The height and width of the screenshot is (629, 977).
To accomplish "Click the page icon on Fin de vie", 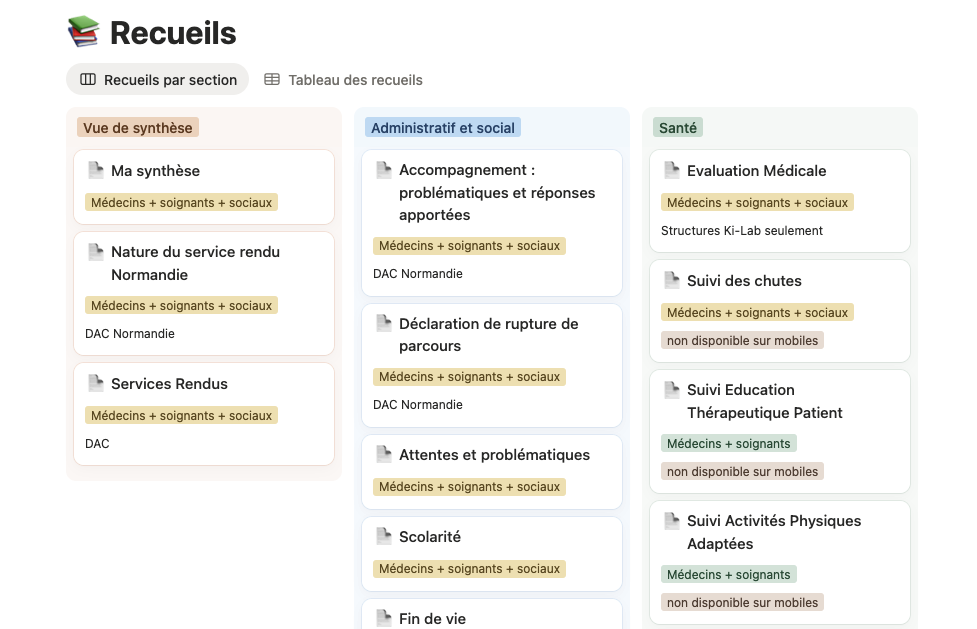I will click(x=383, y=618).
